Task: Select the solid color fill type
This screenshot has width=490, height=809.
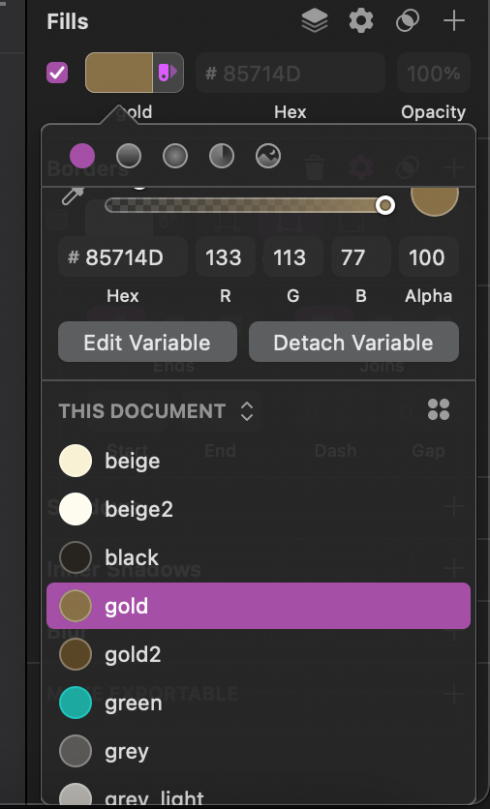Action: 83,156
